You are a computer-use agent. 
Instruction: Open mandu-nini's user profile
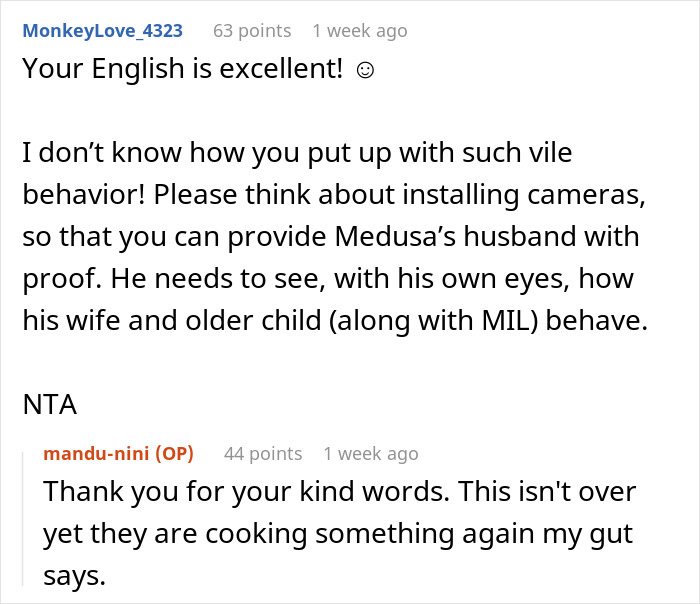[98, 454]
